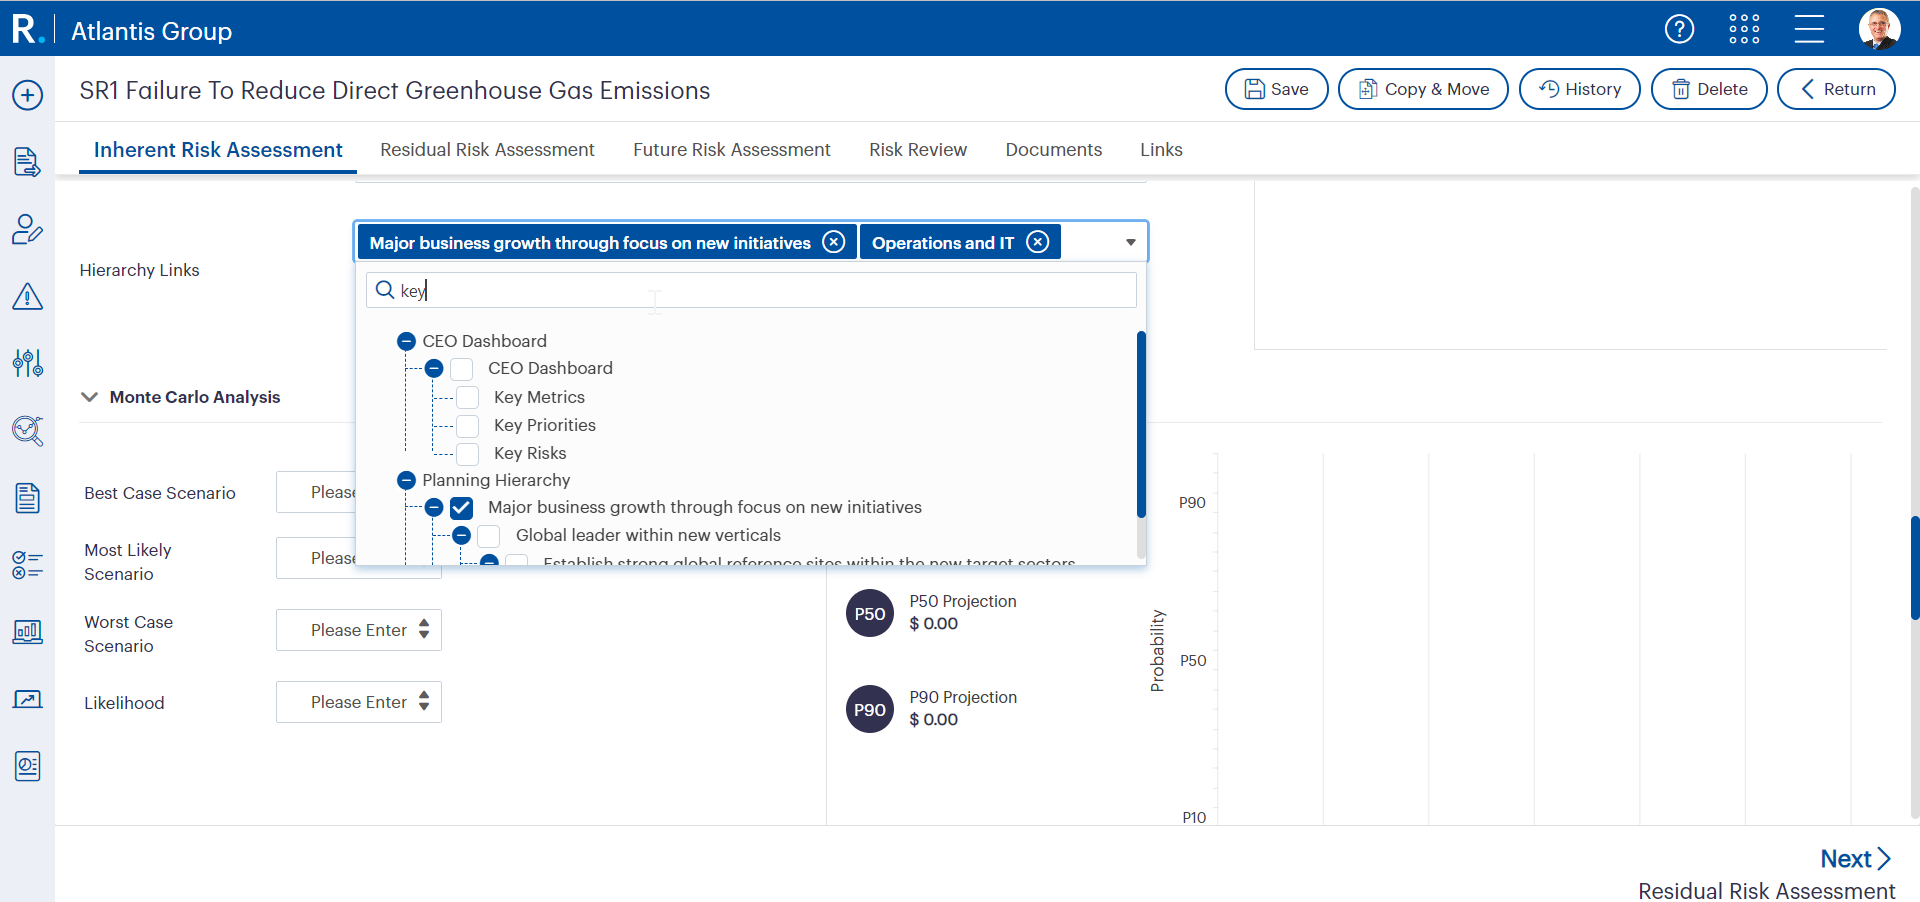Open the trend line presentation sidebar icon
Screen dimensions: 1920x902
pos(27,699)
